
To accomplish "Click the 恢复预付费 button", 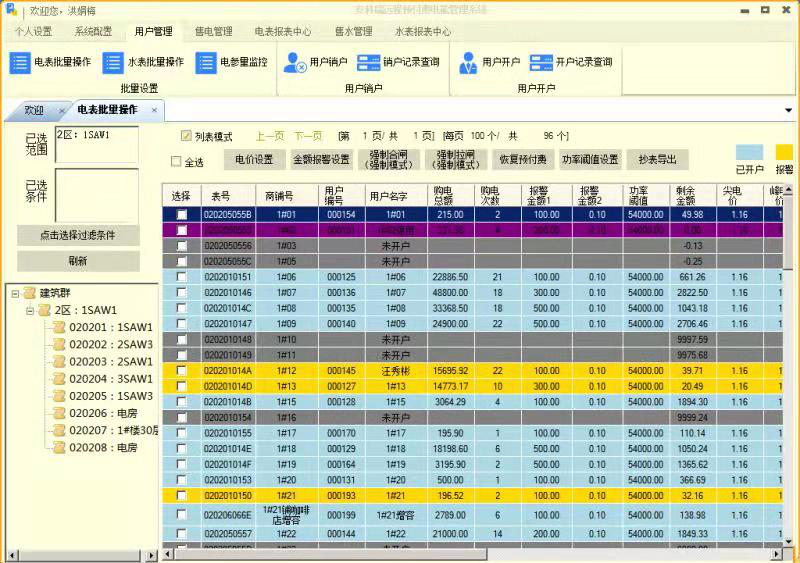I will coord(523,160).
